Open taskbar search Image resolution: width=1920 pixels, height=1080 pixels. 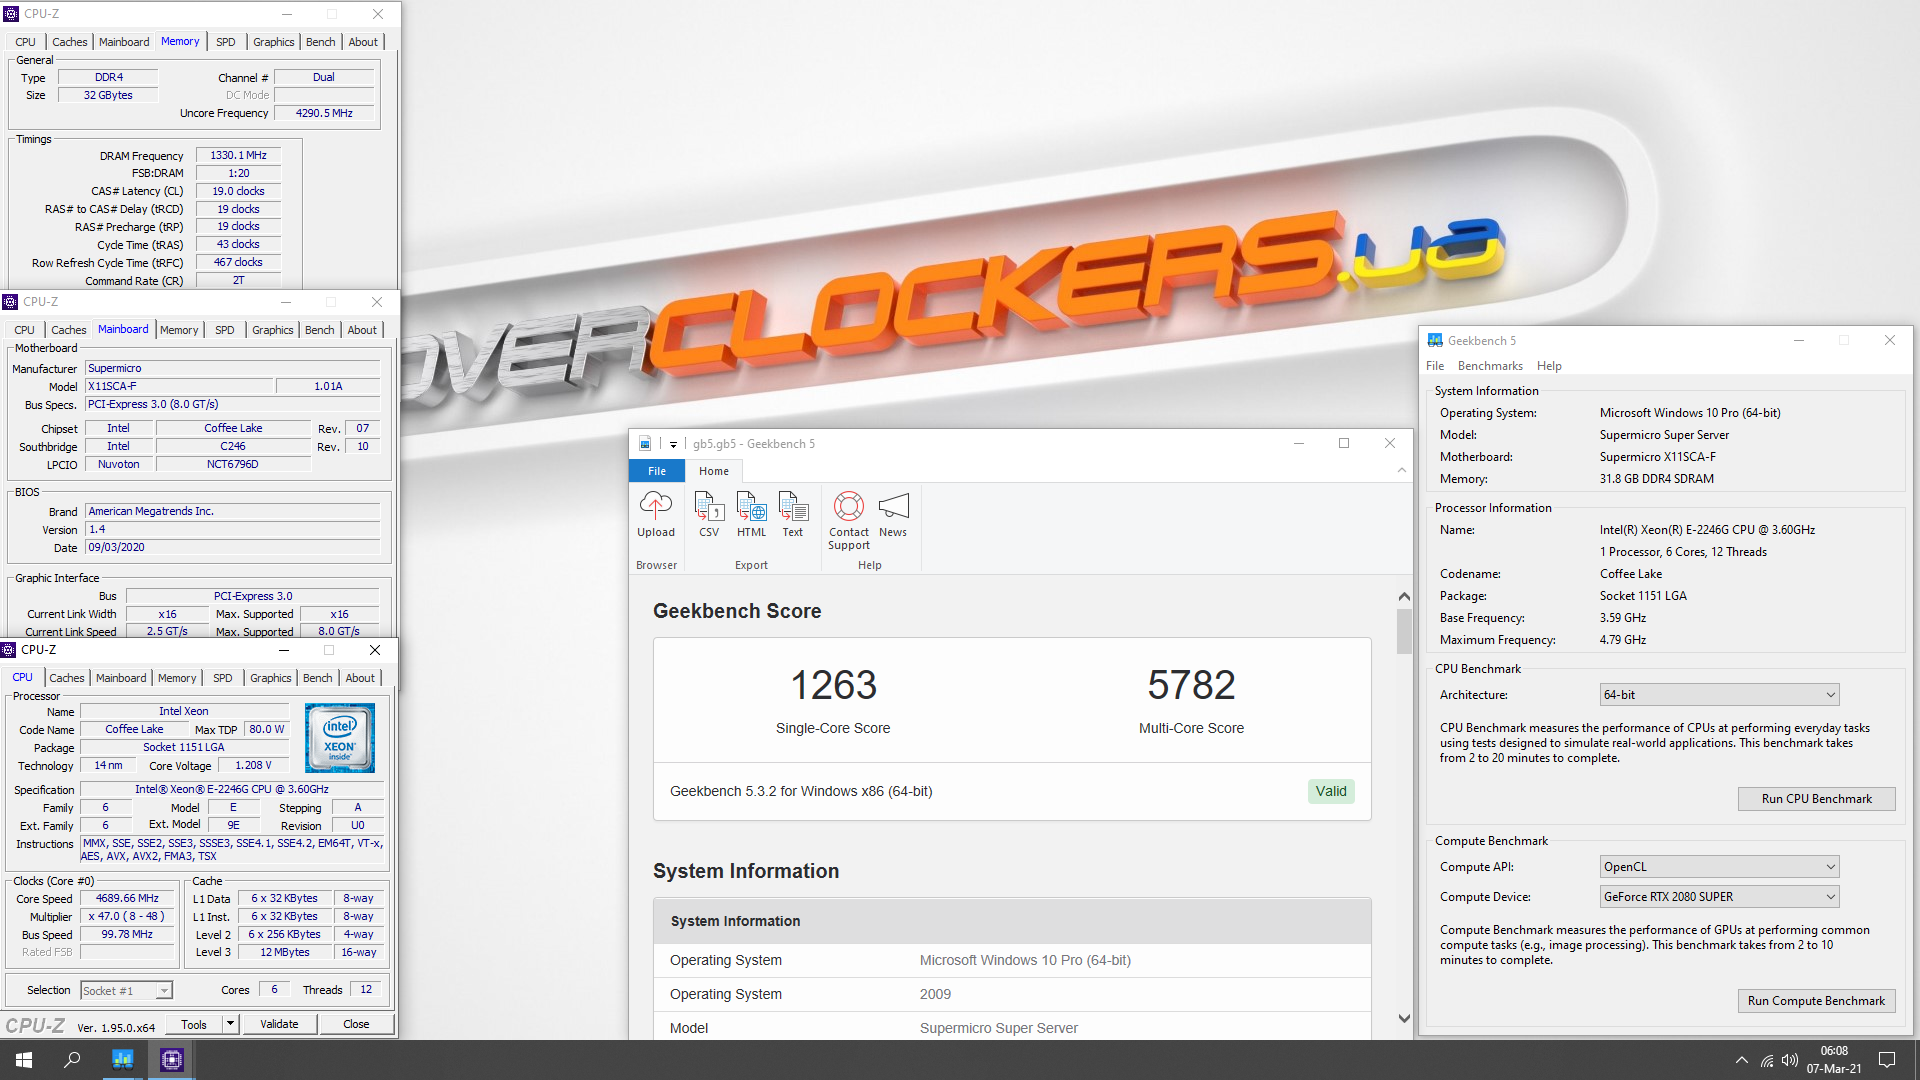pyautogui.click(x=72, y=1060)
